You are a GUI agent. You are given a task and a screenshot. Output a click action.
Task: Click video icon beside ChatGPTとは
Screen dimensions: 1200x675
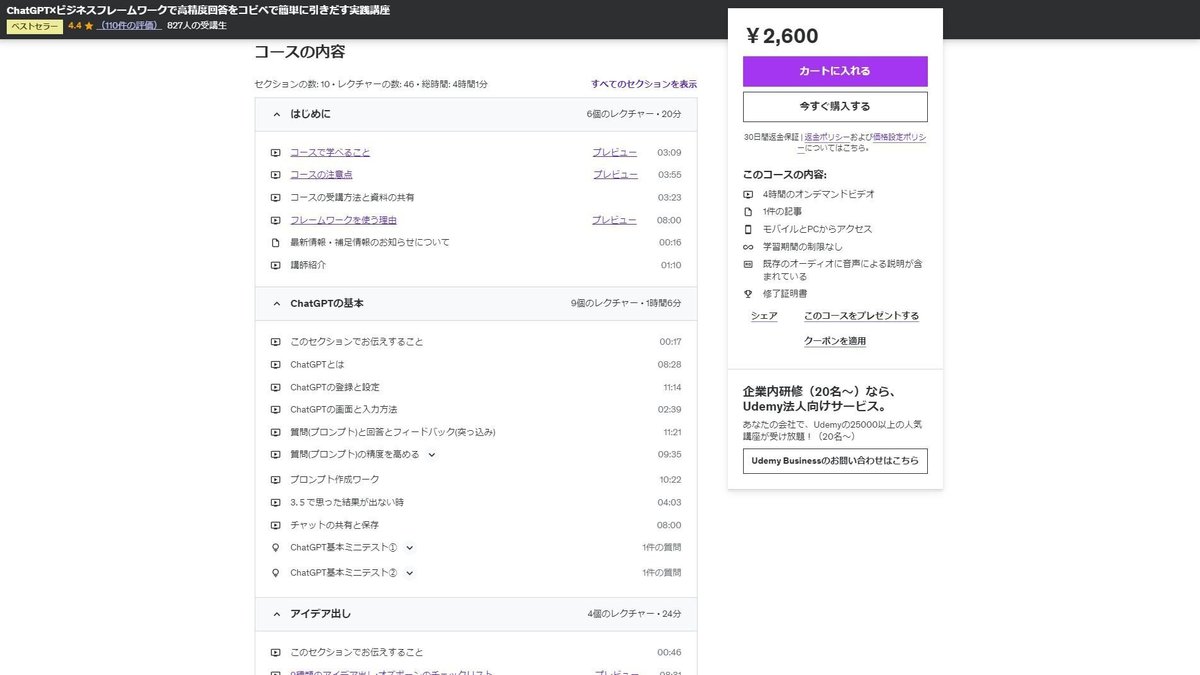[x=276, y=365]
